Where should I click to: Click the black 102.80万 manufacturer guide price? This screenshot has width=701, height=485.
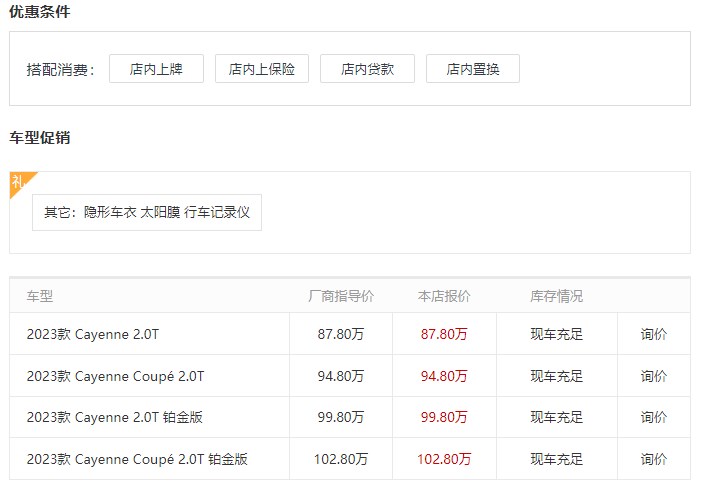point(341,459)
